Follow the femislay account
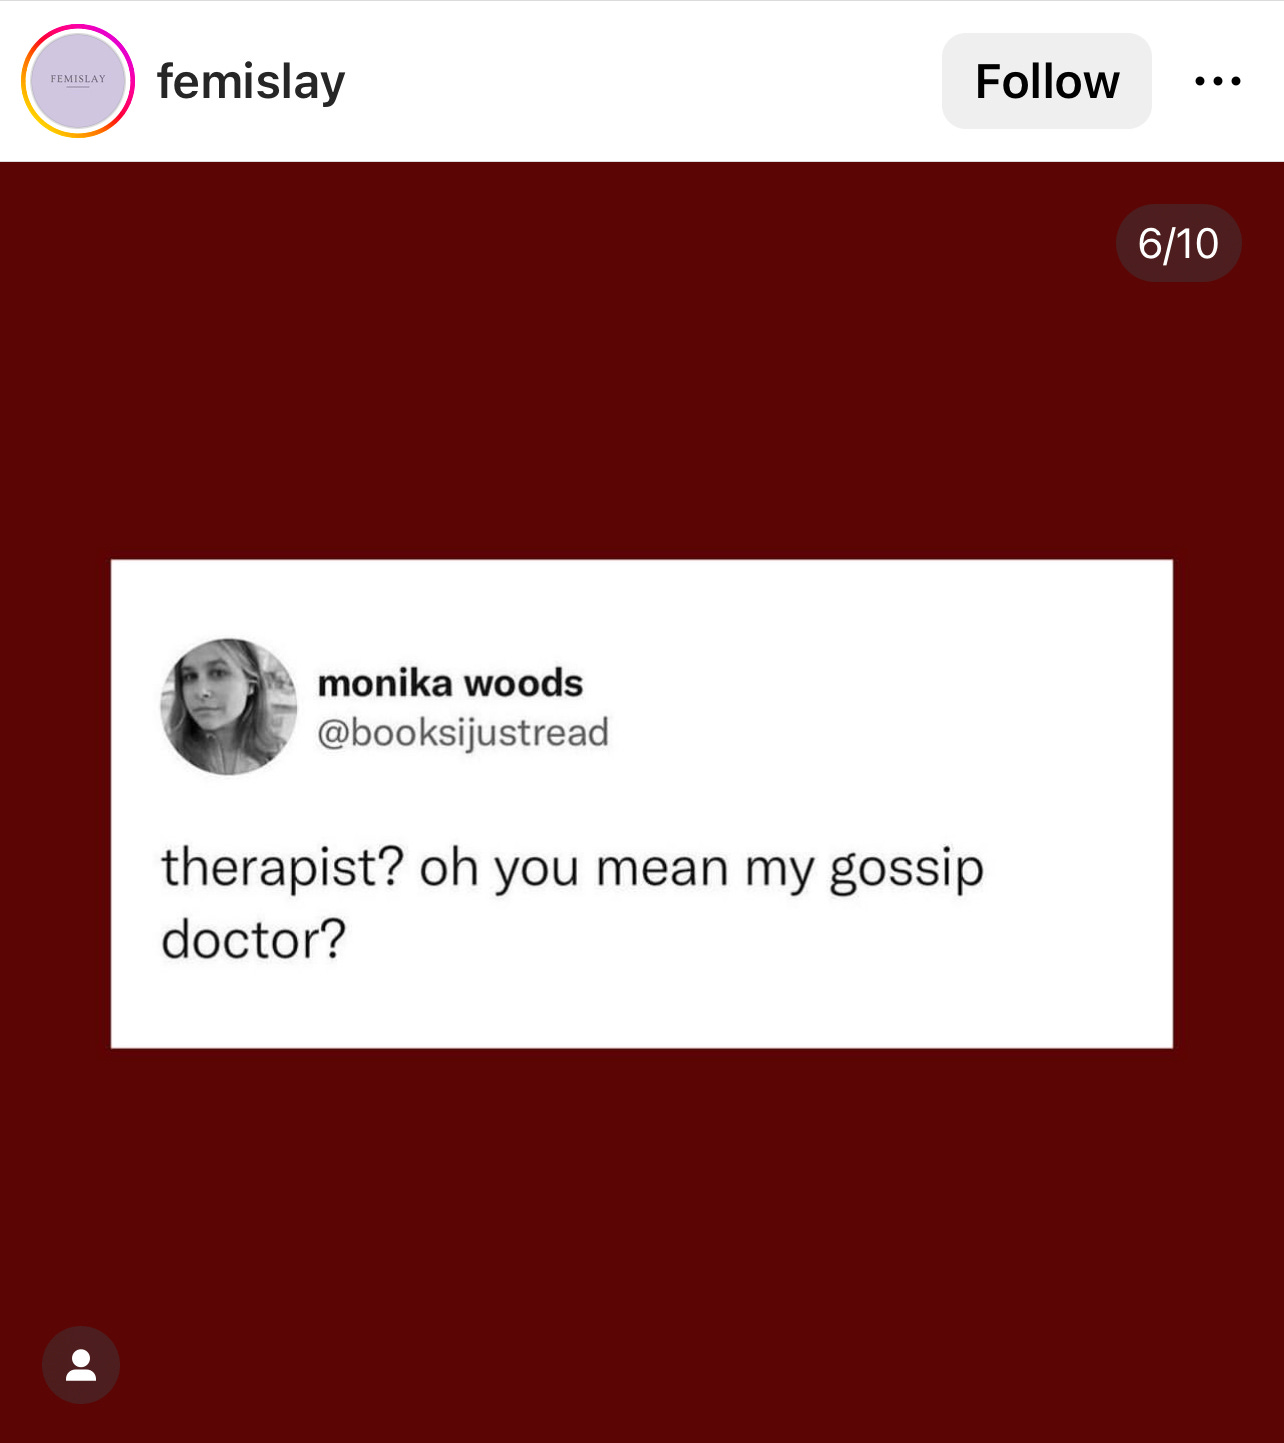Screen dimensions: 1284x1443 pyautogui.click(x=1047, y=81)
